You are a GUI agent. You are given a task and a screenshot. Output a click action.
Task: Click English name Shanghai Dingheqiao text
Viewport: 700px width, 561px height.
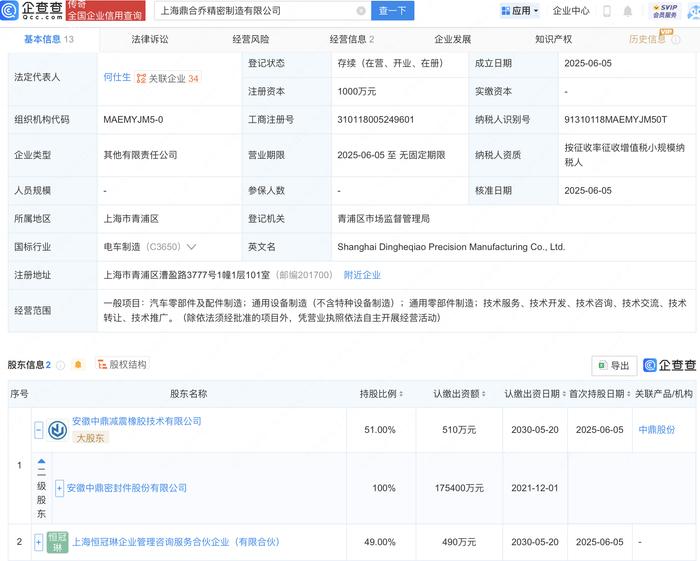(x=451, y=247)
